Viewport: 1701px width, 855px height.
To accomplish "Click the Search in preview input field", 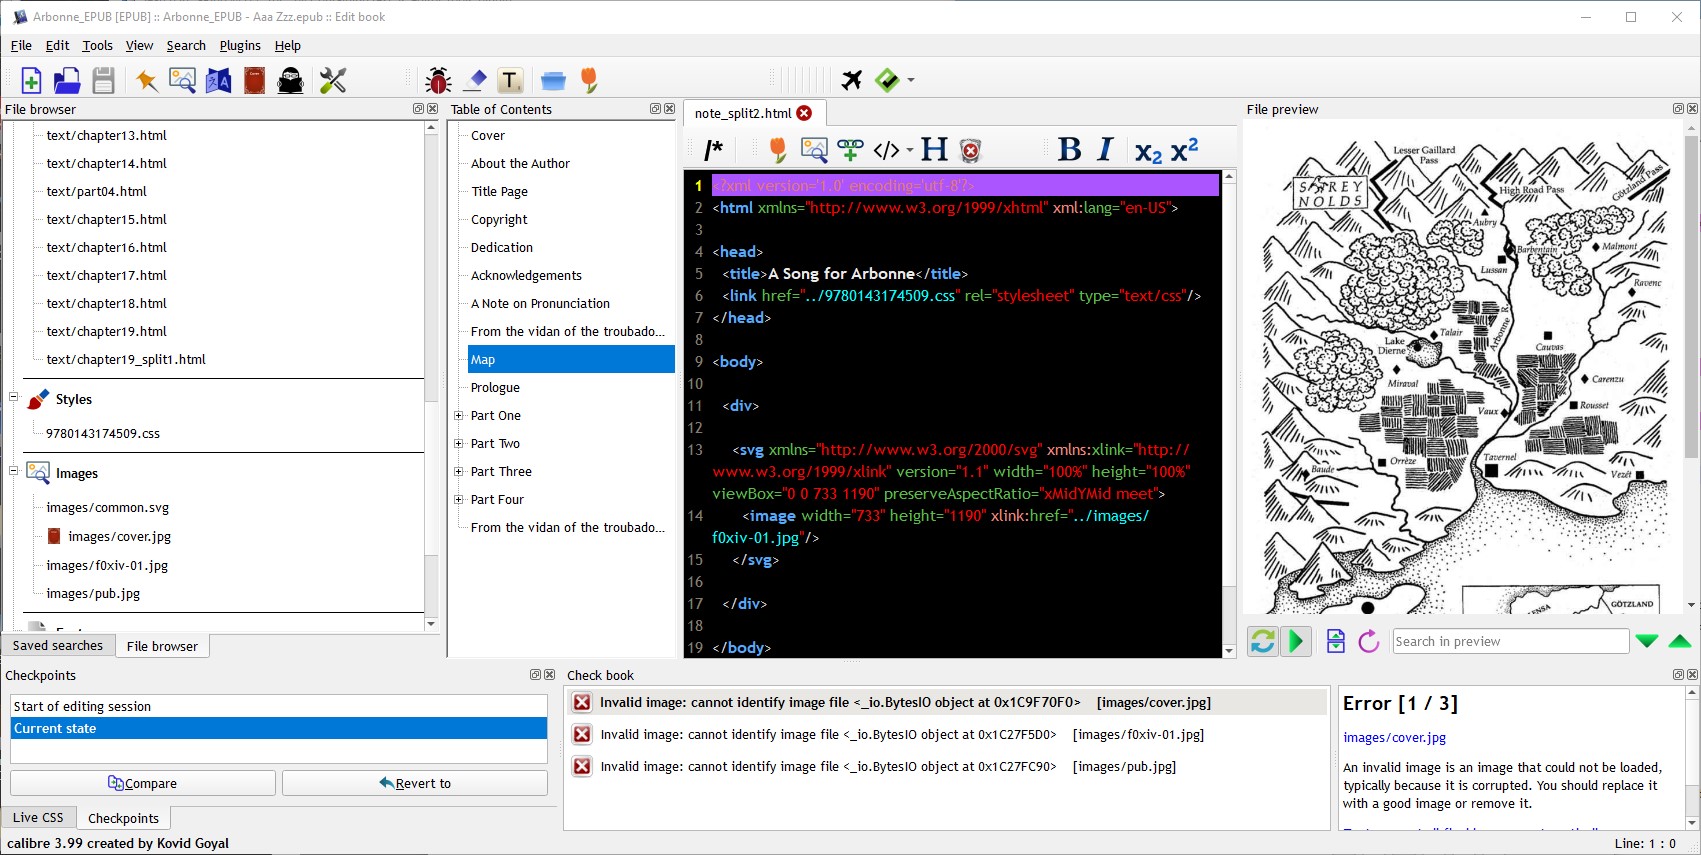I will (x=1510, y=641).
